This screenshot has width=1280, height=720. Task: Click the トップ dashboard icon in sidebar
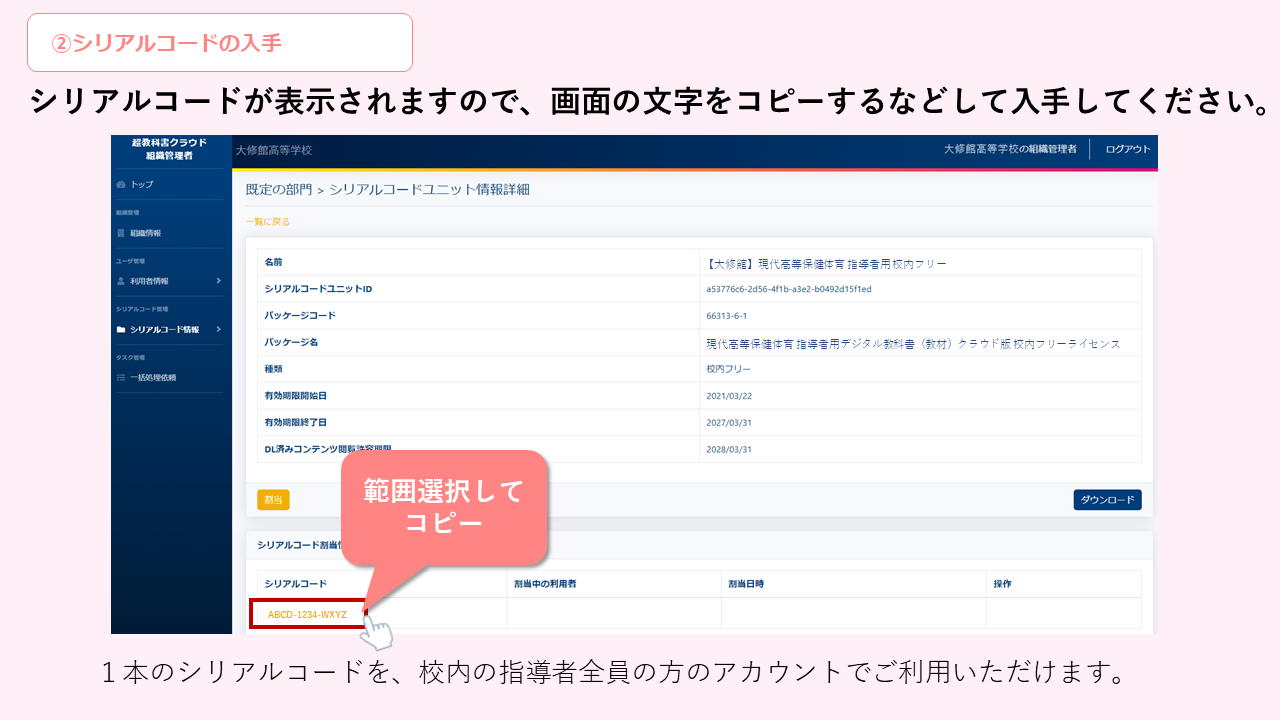coord(121,185)
